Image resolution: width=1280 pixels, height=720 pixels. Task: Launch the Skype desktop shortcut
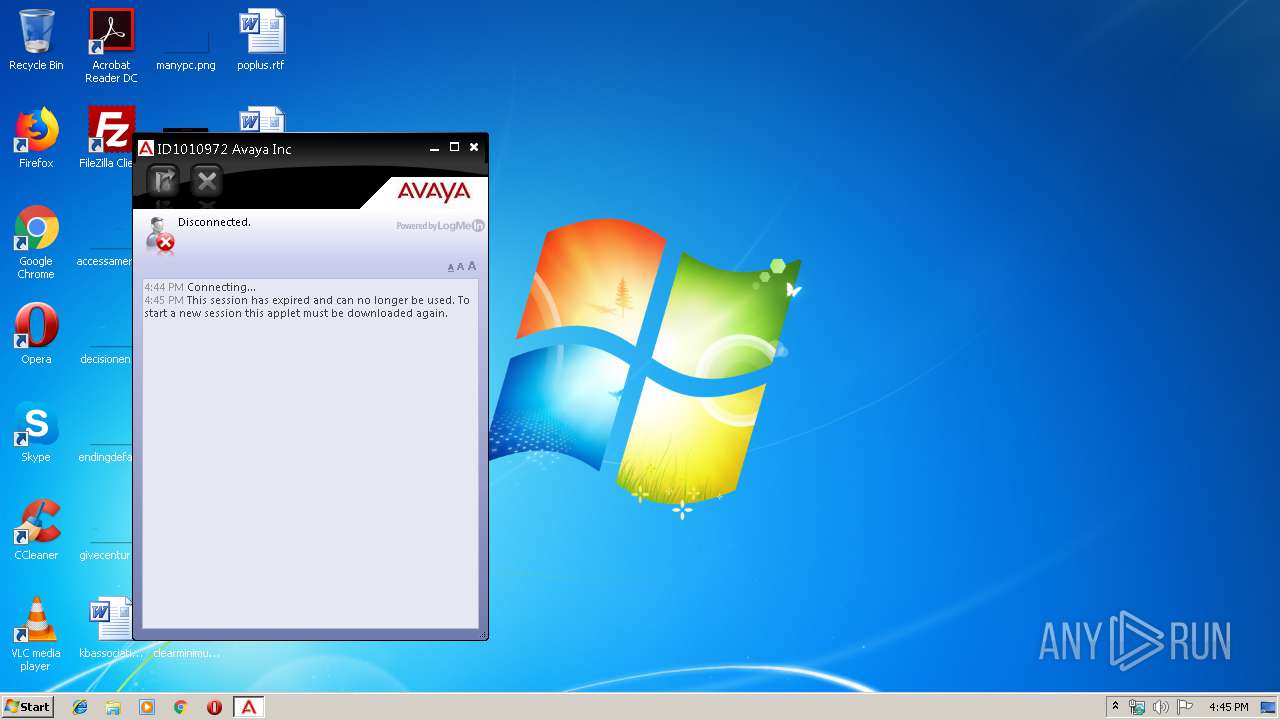(x=36, y=432)
